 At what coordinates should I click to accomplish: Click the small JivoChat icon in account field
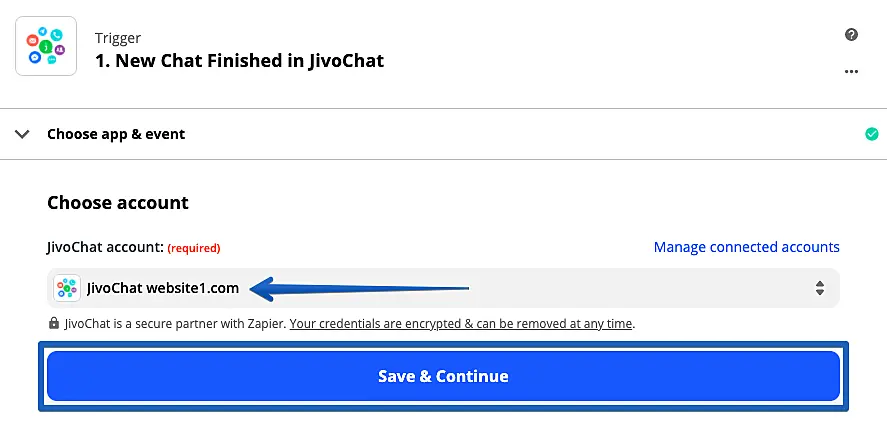(67, 288)
